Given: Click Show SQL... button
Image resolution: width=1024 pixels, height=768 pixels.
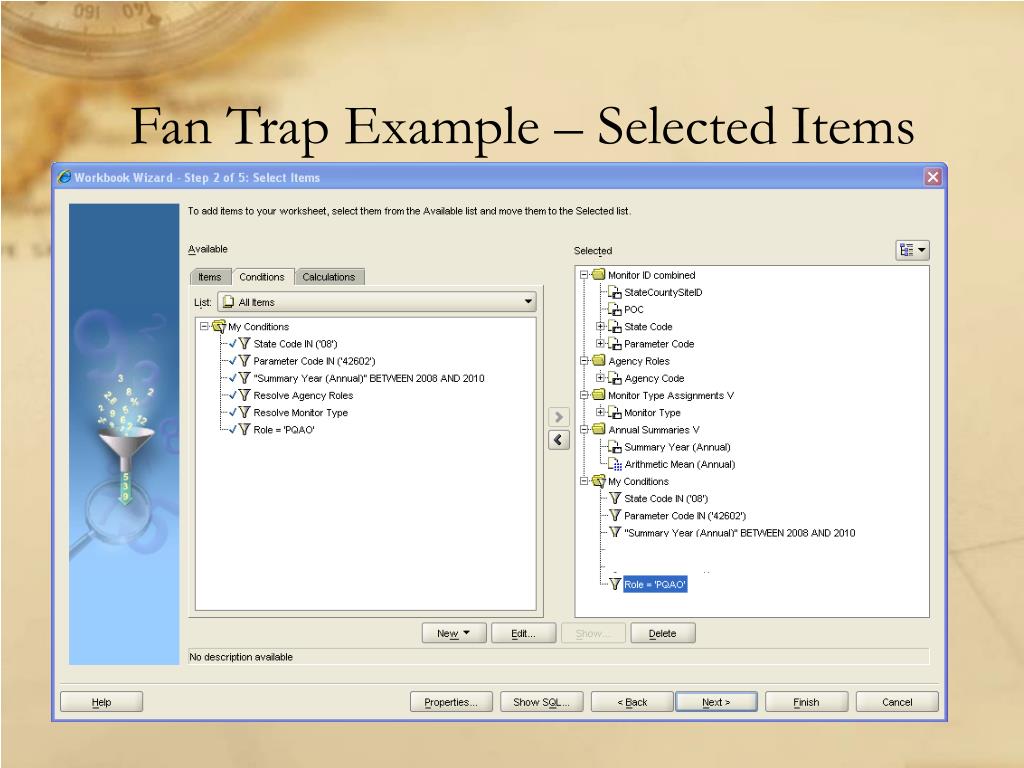Looking at the screenshot, I should (541, 702).
